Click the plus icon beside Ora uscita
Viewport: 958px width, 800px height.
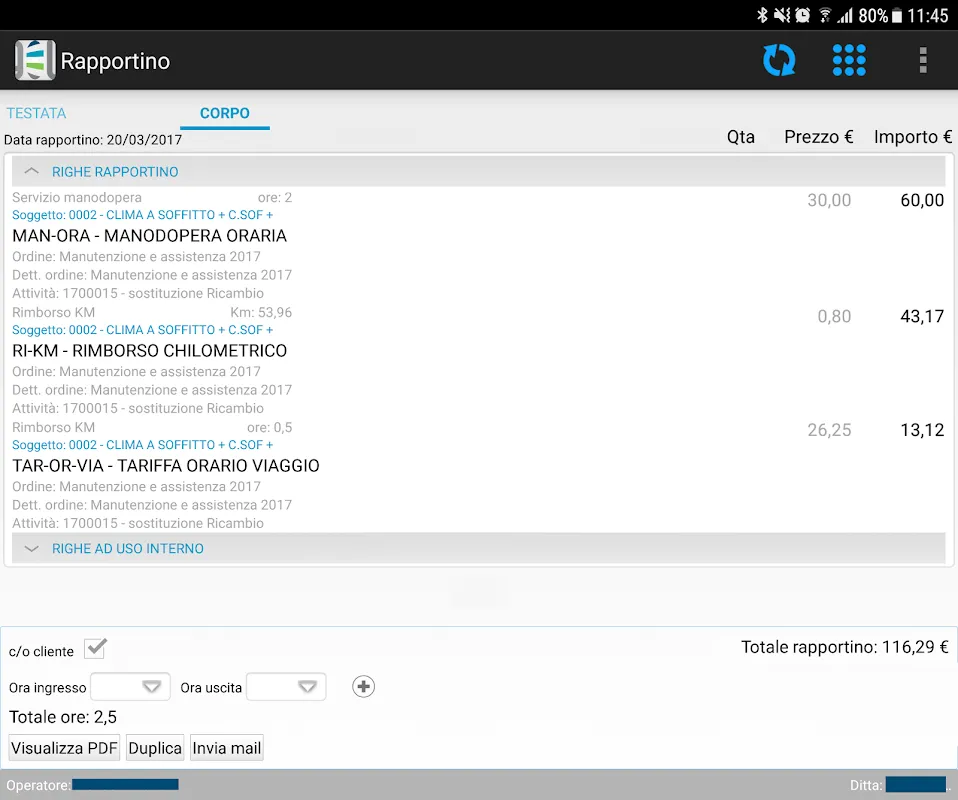(364, 687)
